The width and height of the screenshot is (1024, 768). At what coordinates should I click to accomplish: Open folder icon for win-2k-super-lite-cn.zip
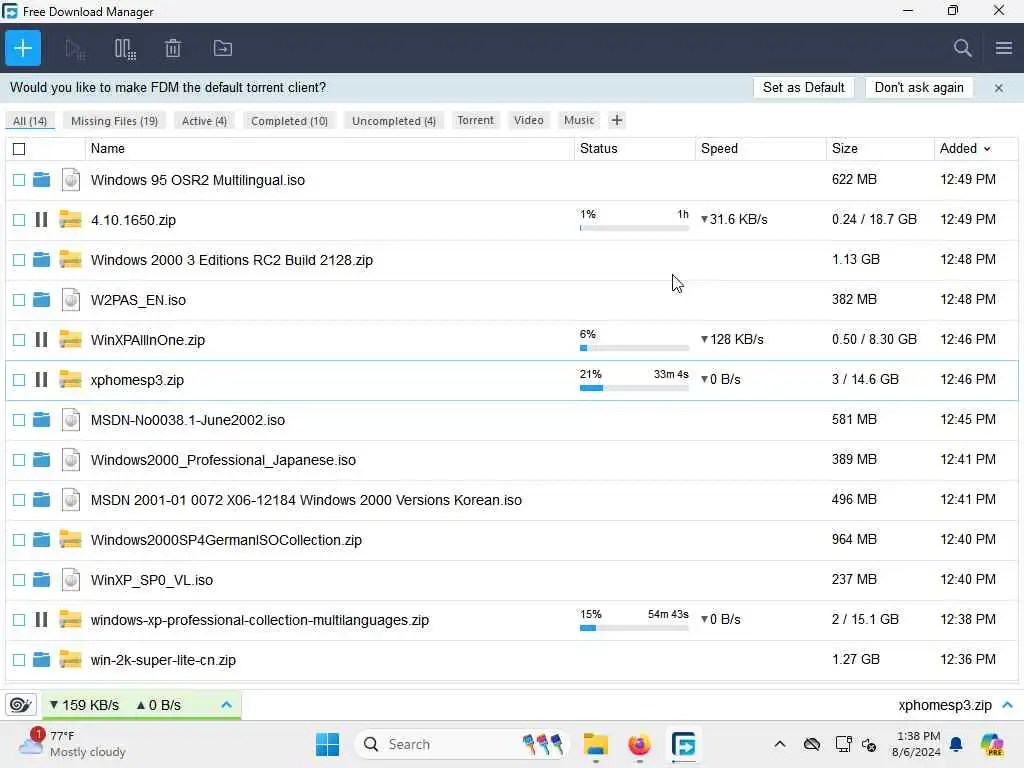tap(41, 660)
